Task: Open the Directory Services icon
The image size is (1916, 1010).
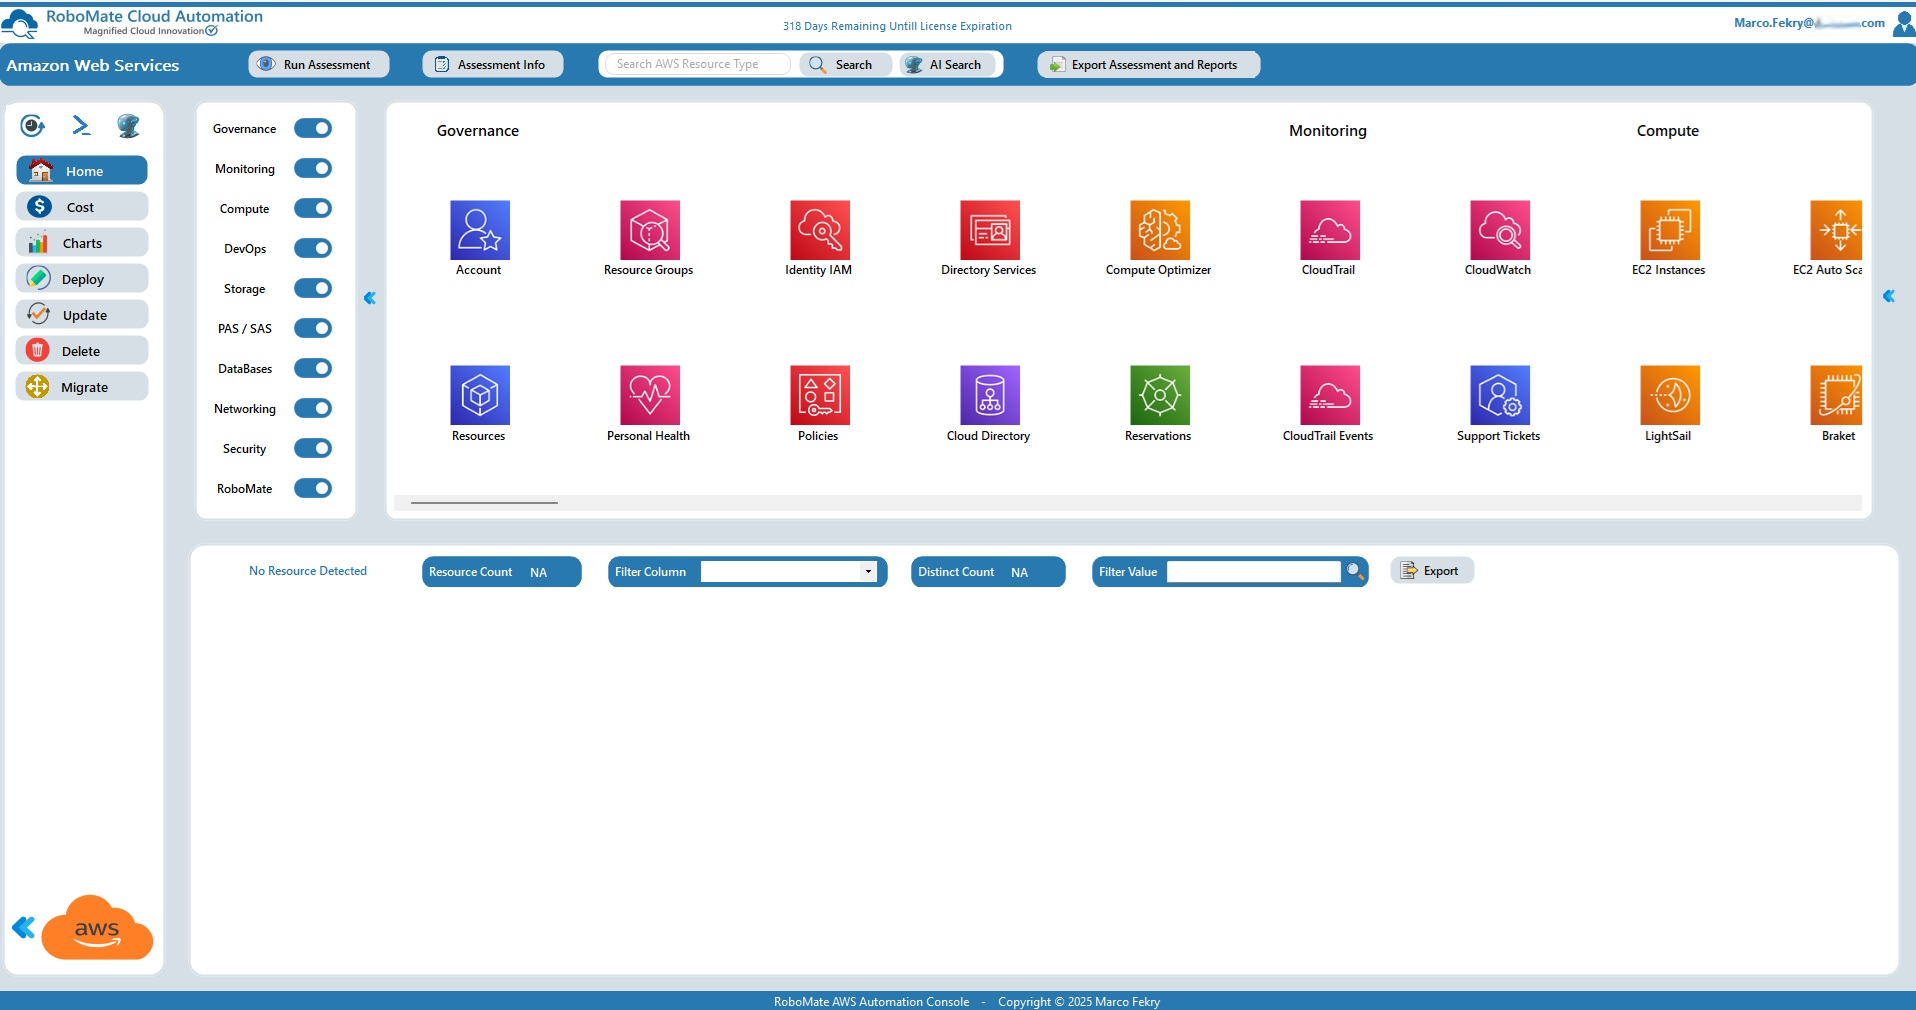Action: [x=990, y=230]
